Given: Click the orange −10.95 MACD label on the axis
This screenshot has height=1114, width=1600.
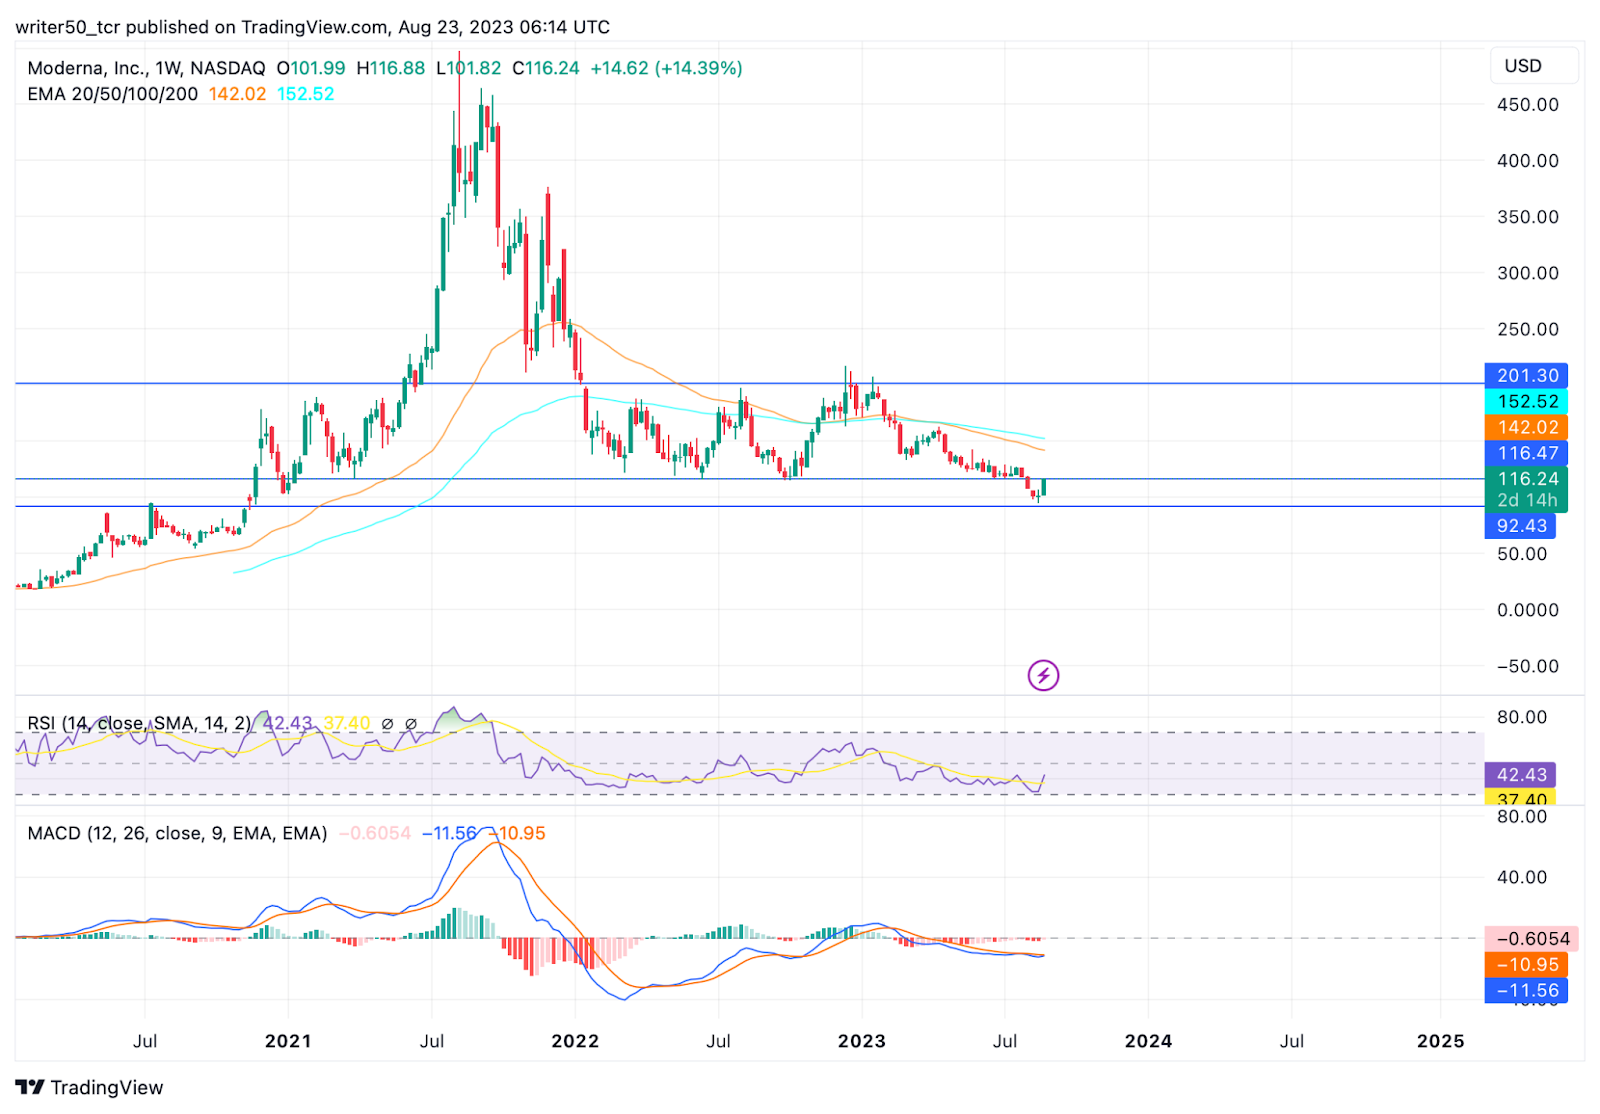Looking at the screenshot, I should coord(1526,965).
